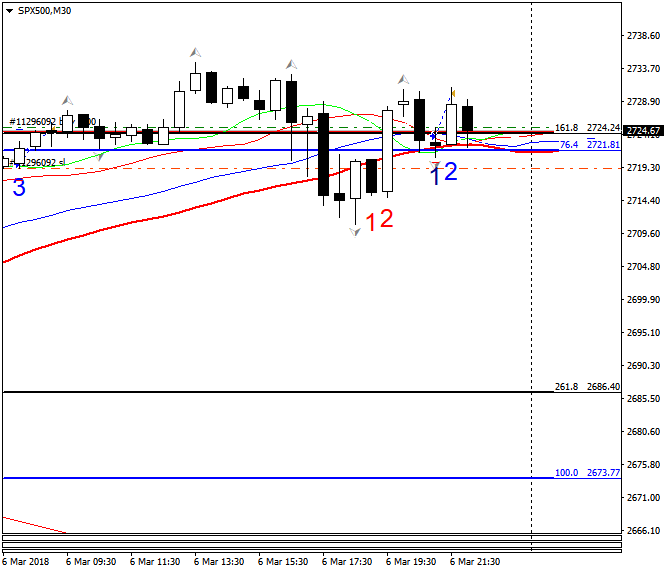Click the Fibonacci 261.8 level label 2686.40
Screen dimensions: 664x573
(x=587, y=387)
